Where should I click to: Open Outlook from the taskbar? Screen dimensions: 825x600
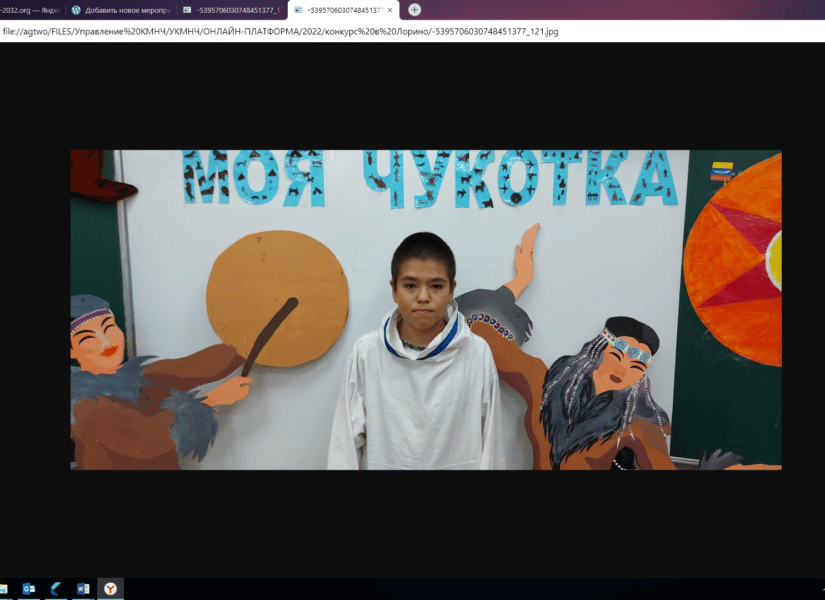pyautogui.click(x=29, y=589)
